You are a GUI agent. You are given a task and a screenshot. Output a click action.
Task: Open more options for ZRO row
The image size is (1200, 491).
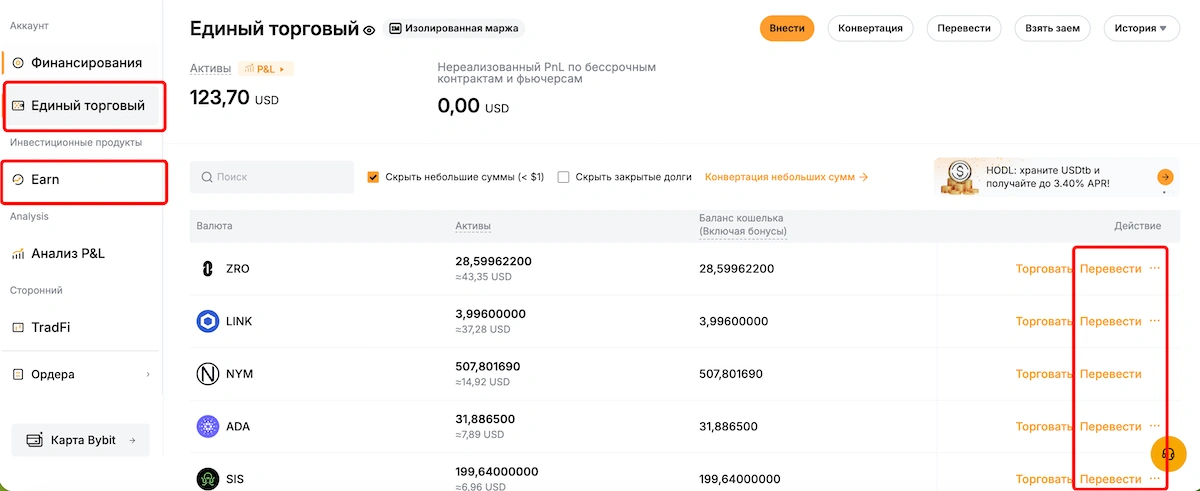coord(1155,268)
